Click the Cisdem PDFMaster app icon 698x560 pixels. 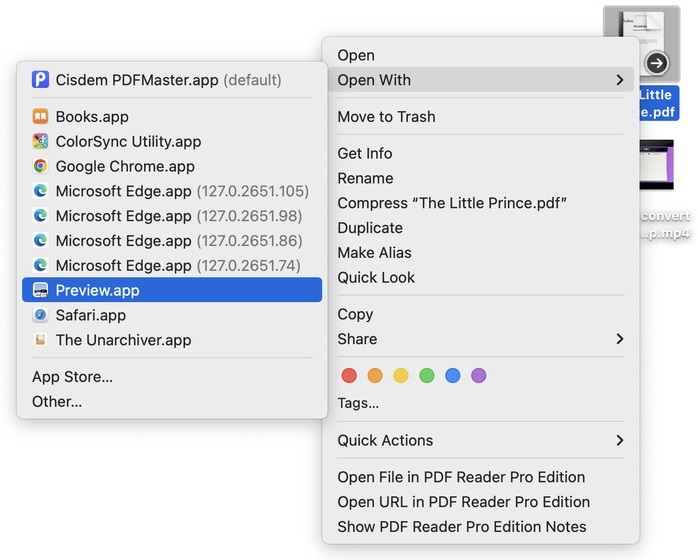coord(40,80)
